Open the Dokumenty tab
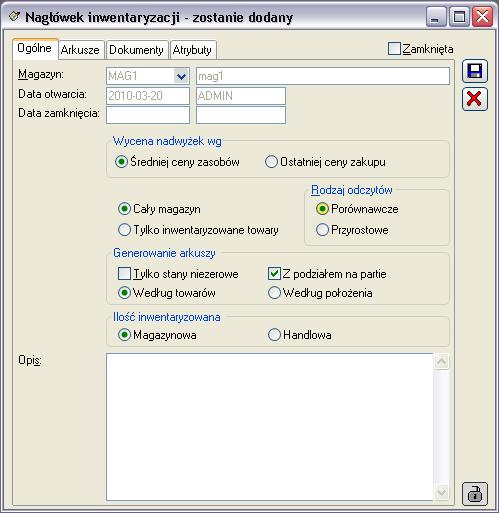Screen dimensions: 499x513 coord(136,50)
